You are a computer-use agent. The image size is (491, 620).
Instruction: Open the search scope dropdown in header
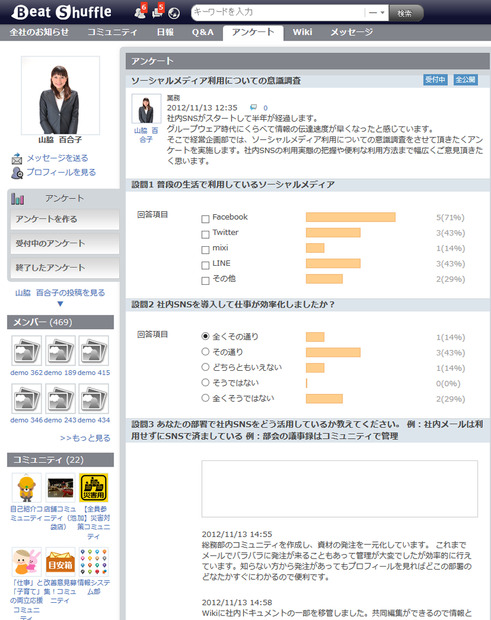click(x=376, y=13)
